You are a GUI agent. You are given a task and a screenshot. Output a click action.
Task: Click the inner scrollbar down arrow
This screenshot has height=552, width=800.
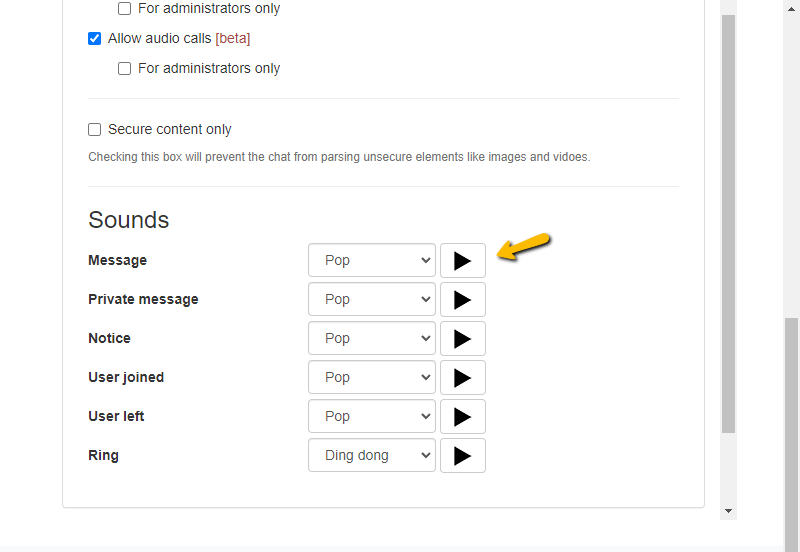(x=729, y=510)
